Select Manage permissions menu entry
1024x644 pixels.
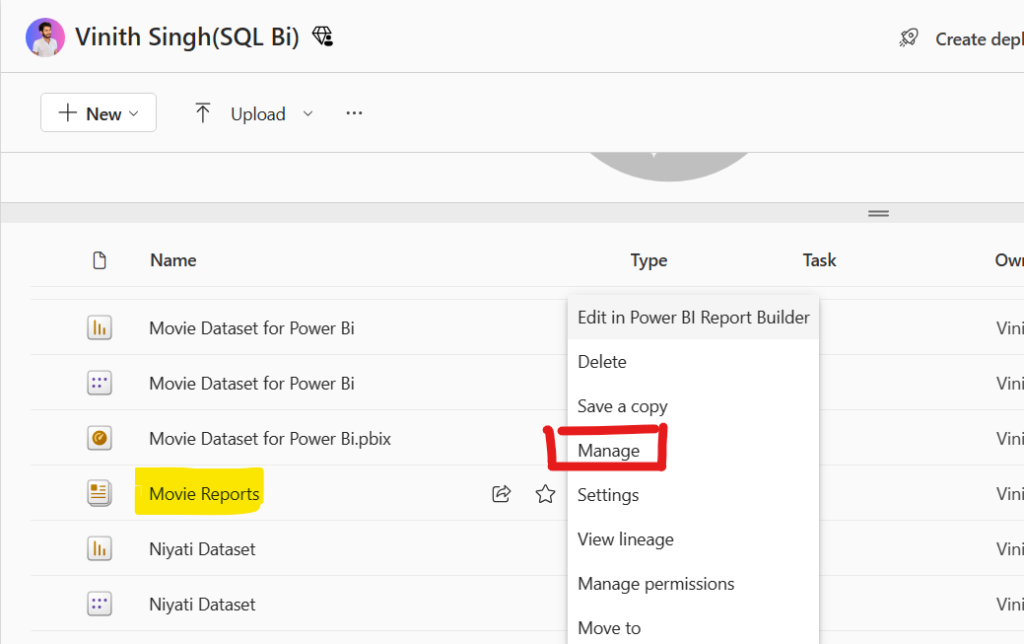(x=694, y=584)
